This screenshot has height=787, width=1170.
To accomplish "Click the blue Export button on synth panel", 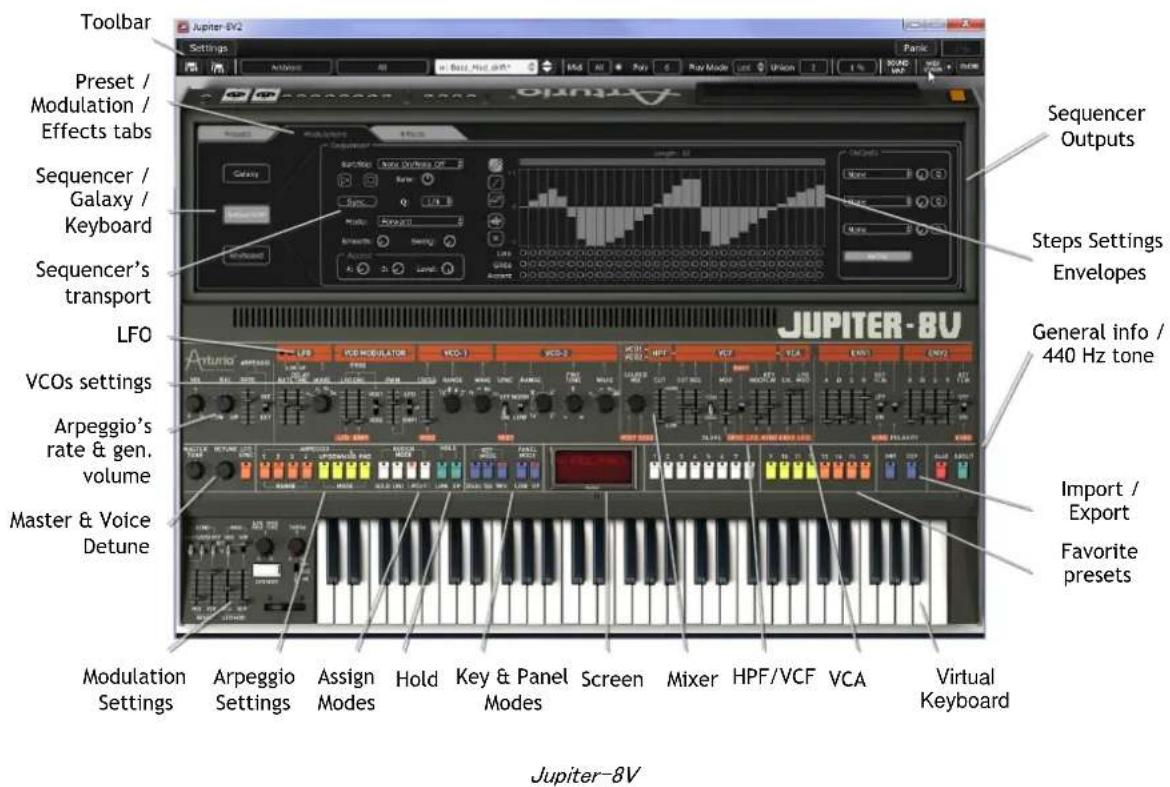I will tap(911, 470).
